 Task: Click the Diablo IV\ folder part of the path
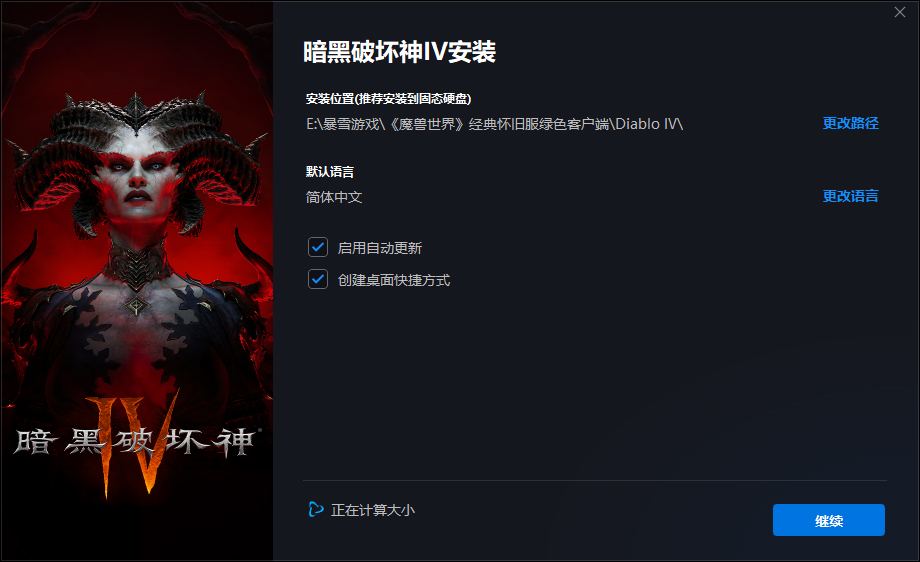650,124
